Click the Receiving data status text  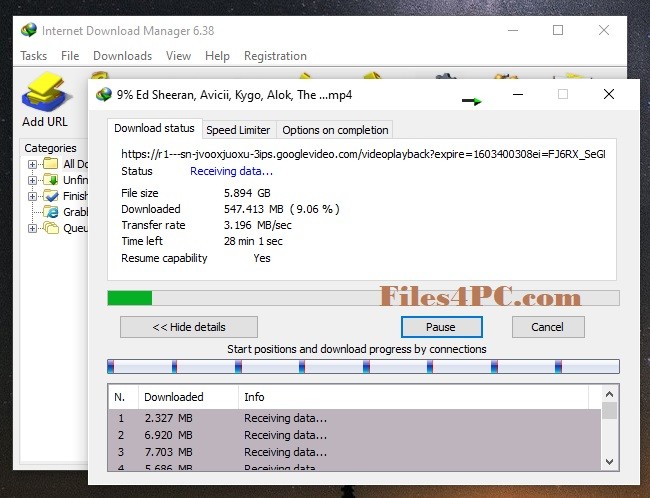pyautogui.click(x=231, y=171)
